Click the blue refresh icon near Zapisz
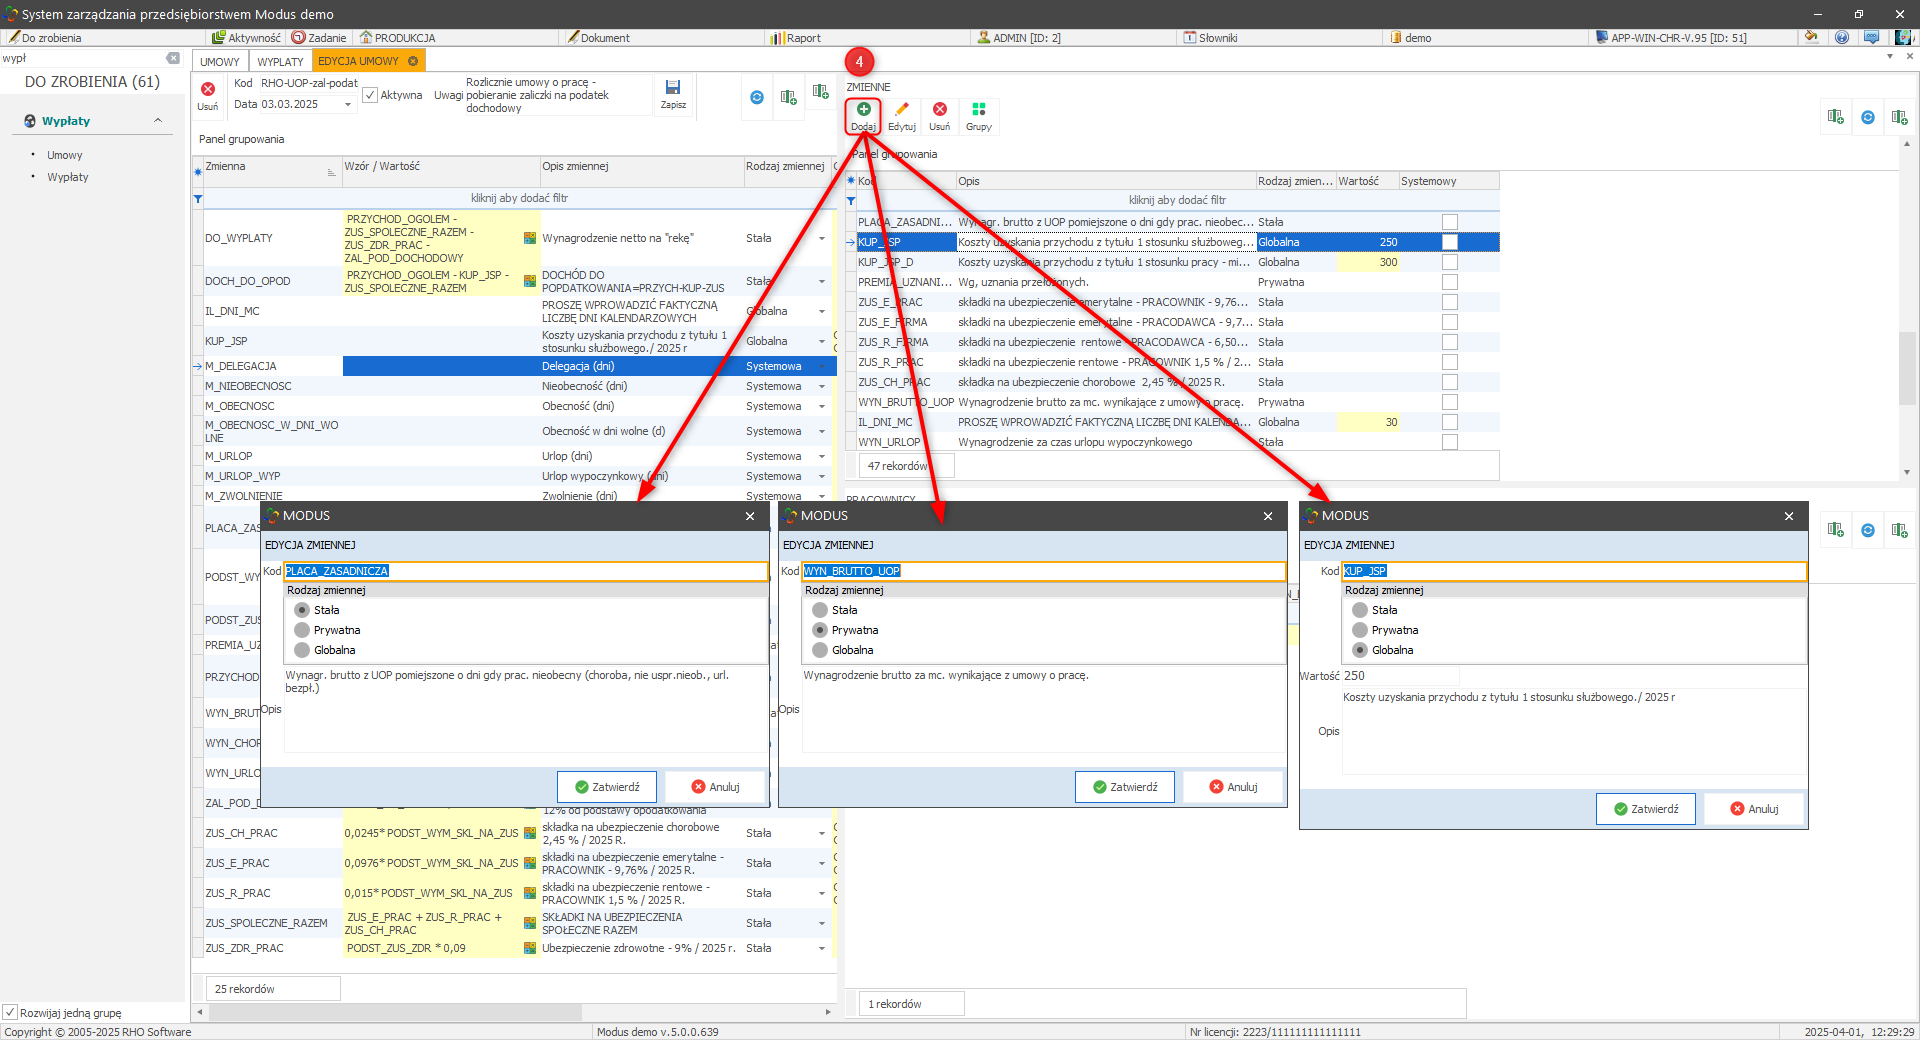This screenshot has width=1920, height=1040. (x=757, y=97)
